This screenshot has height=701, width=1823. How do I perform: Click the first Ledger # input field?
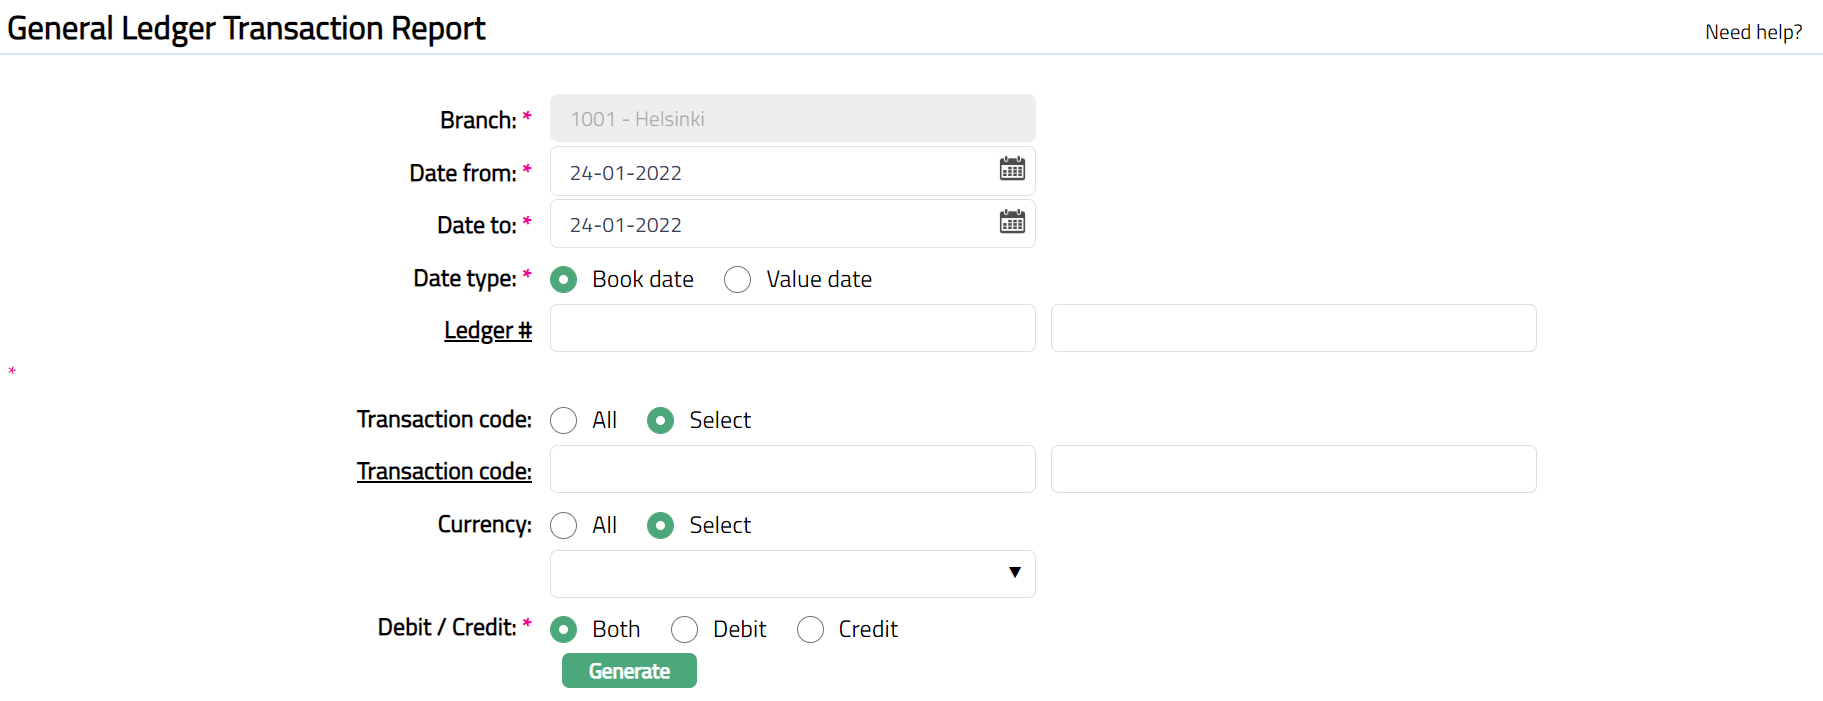point(793,328)
